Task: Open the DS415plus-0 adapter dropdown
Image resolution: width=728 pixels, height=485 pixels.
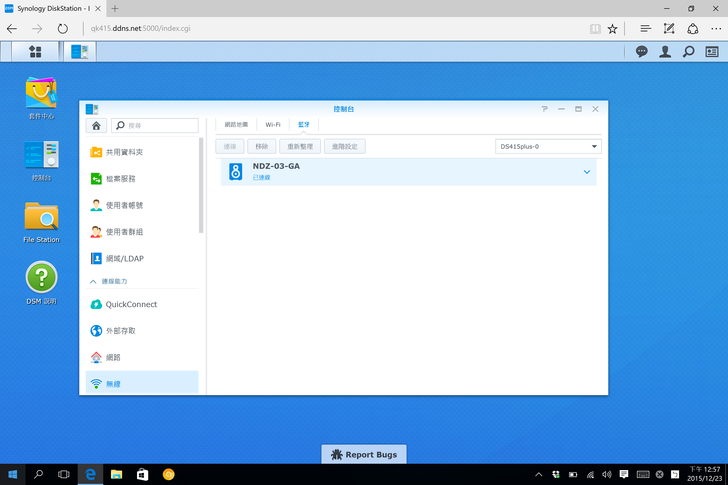Action: (548, 147)
